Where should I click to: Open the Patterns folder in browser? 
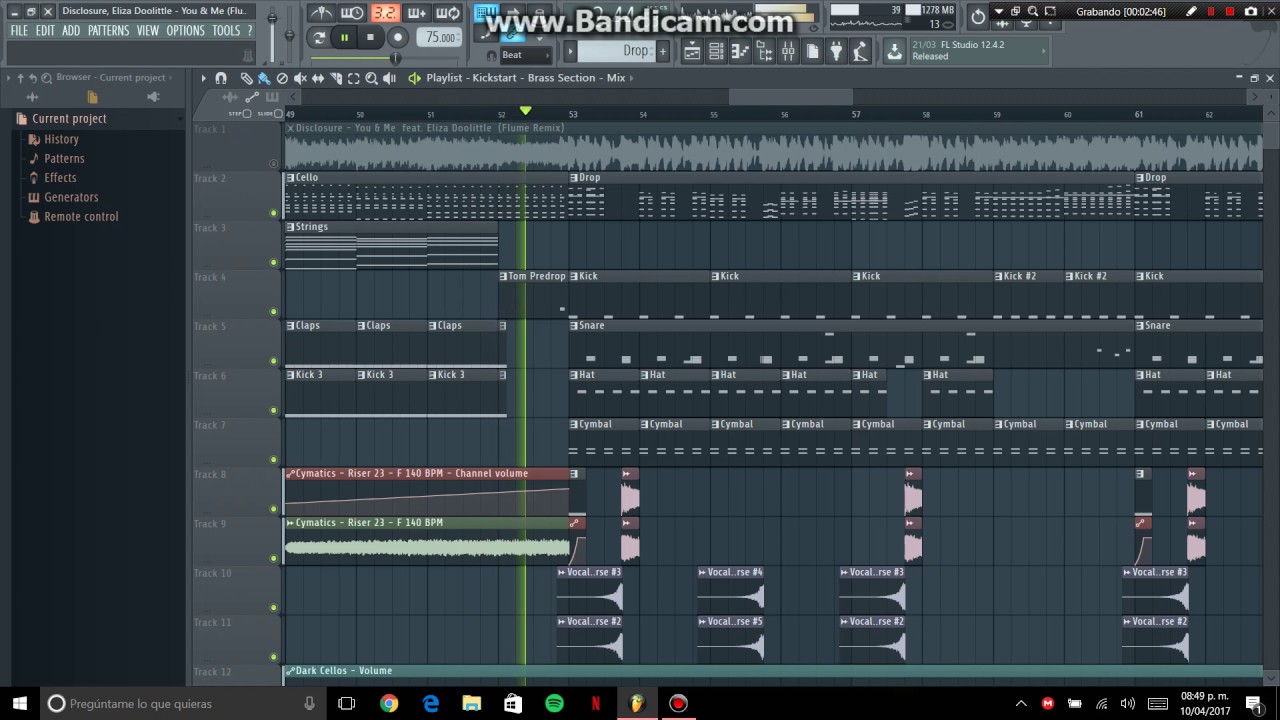pyautogui.click(x=64, y=158)
